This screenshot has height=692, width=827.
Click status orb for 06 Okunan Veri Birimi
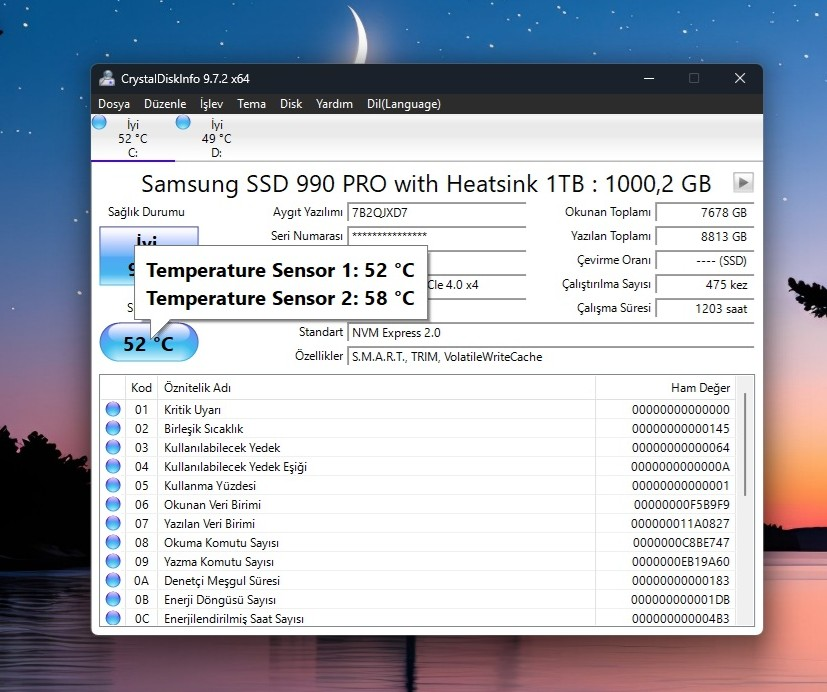[x=113, y=504]
